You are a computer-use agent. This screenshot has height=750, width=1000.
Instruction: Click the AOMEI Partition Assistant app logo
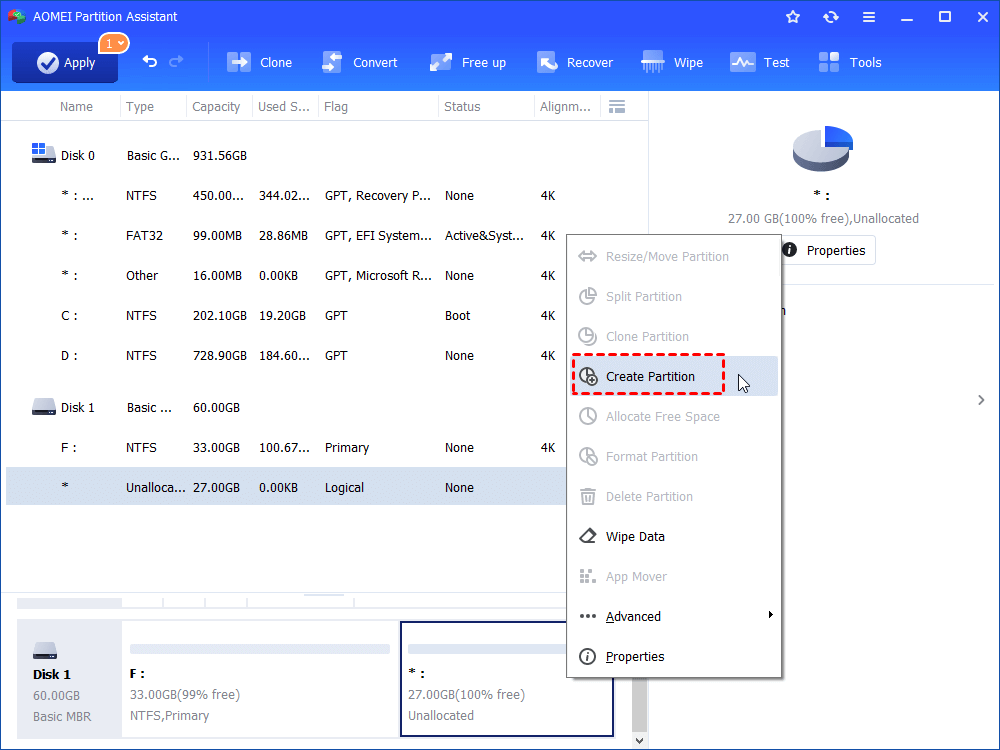(17, 17)
